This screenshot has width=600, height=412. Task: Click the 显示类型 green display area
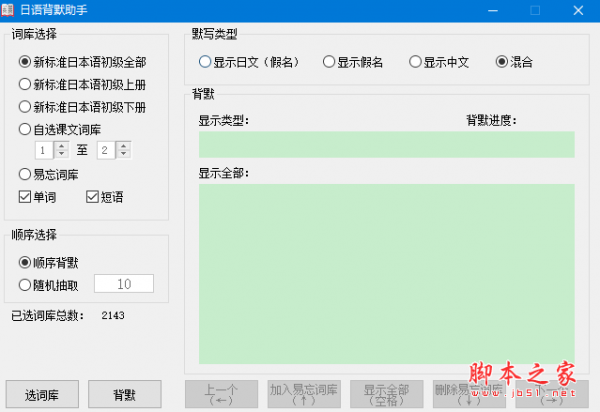[386, 145]
